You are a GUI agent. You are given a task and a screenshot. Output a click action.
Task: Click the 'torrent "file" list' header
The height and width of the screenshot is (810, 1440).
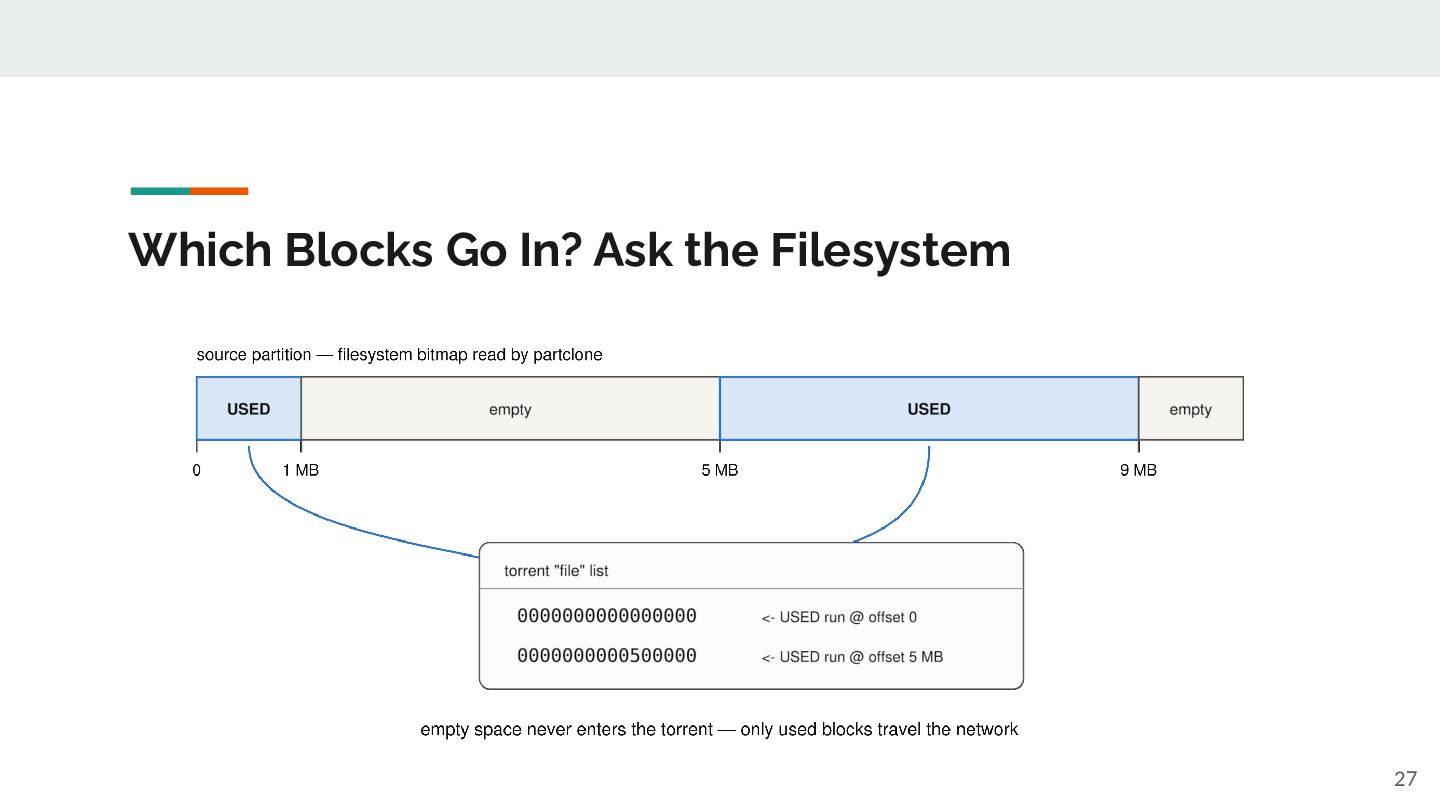pyautogui.click(x=556, y=571)
